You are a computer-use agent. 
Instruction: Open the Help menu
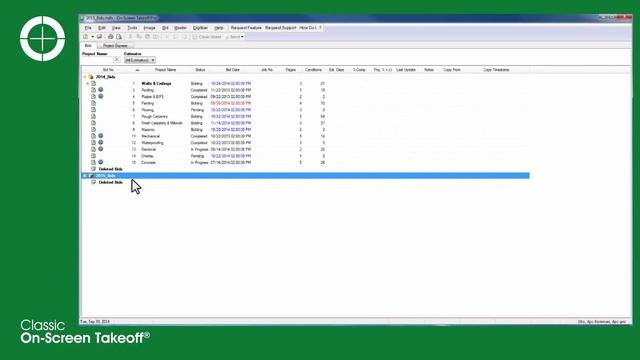click(x=219, y=28)
